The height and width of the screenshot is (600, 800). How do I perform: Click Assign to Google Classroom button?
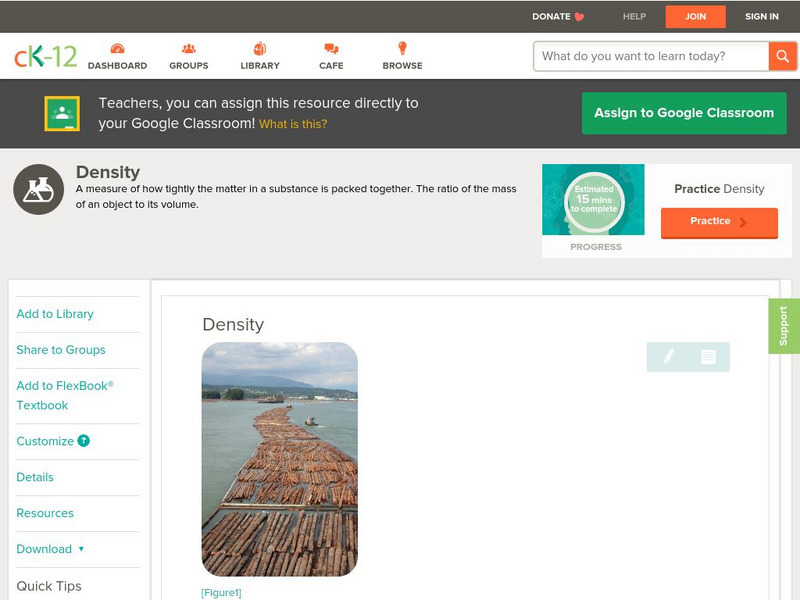pyautogui.click(x=684, y=113)
